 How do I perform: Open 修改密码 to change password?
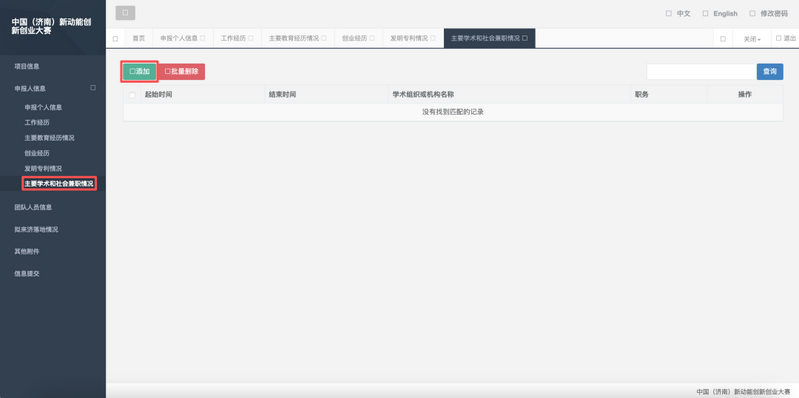[774, 14]
